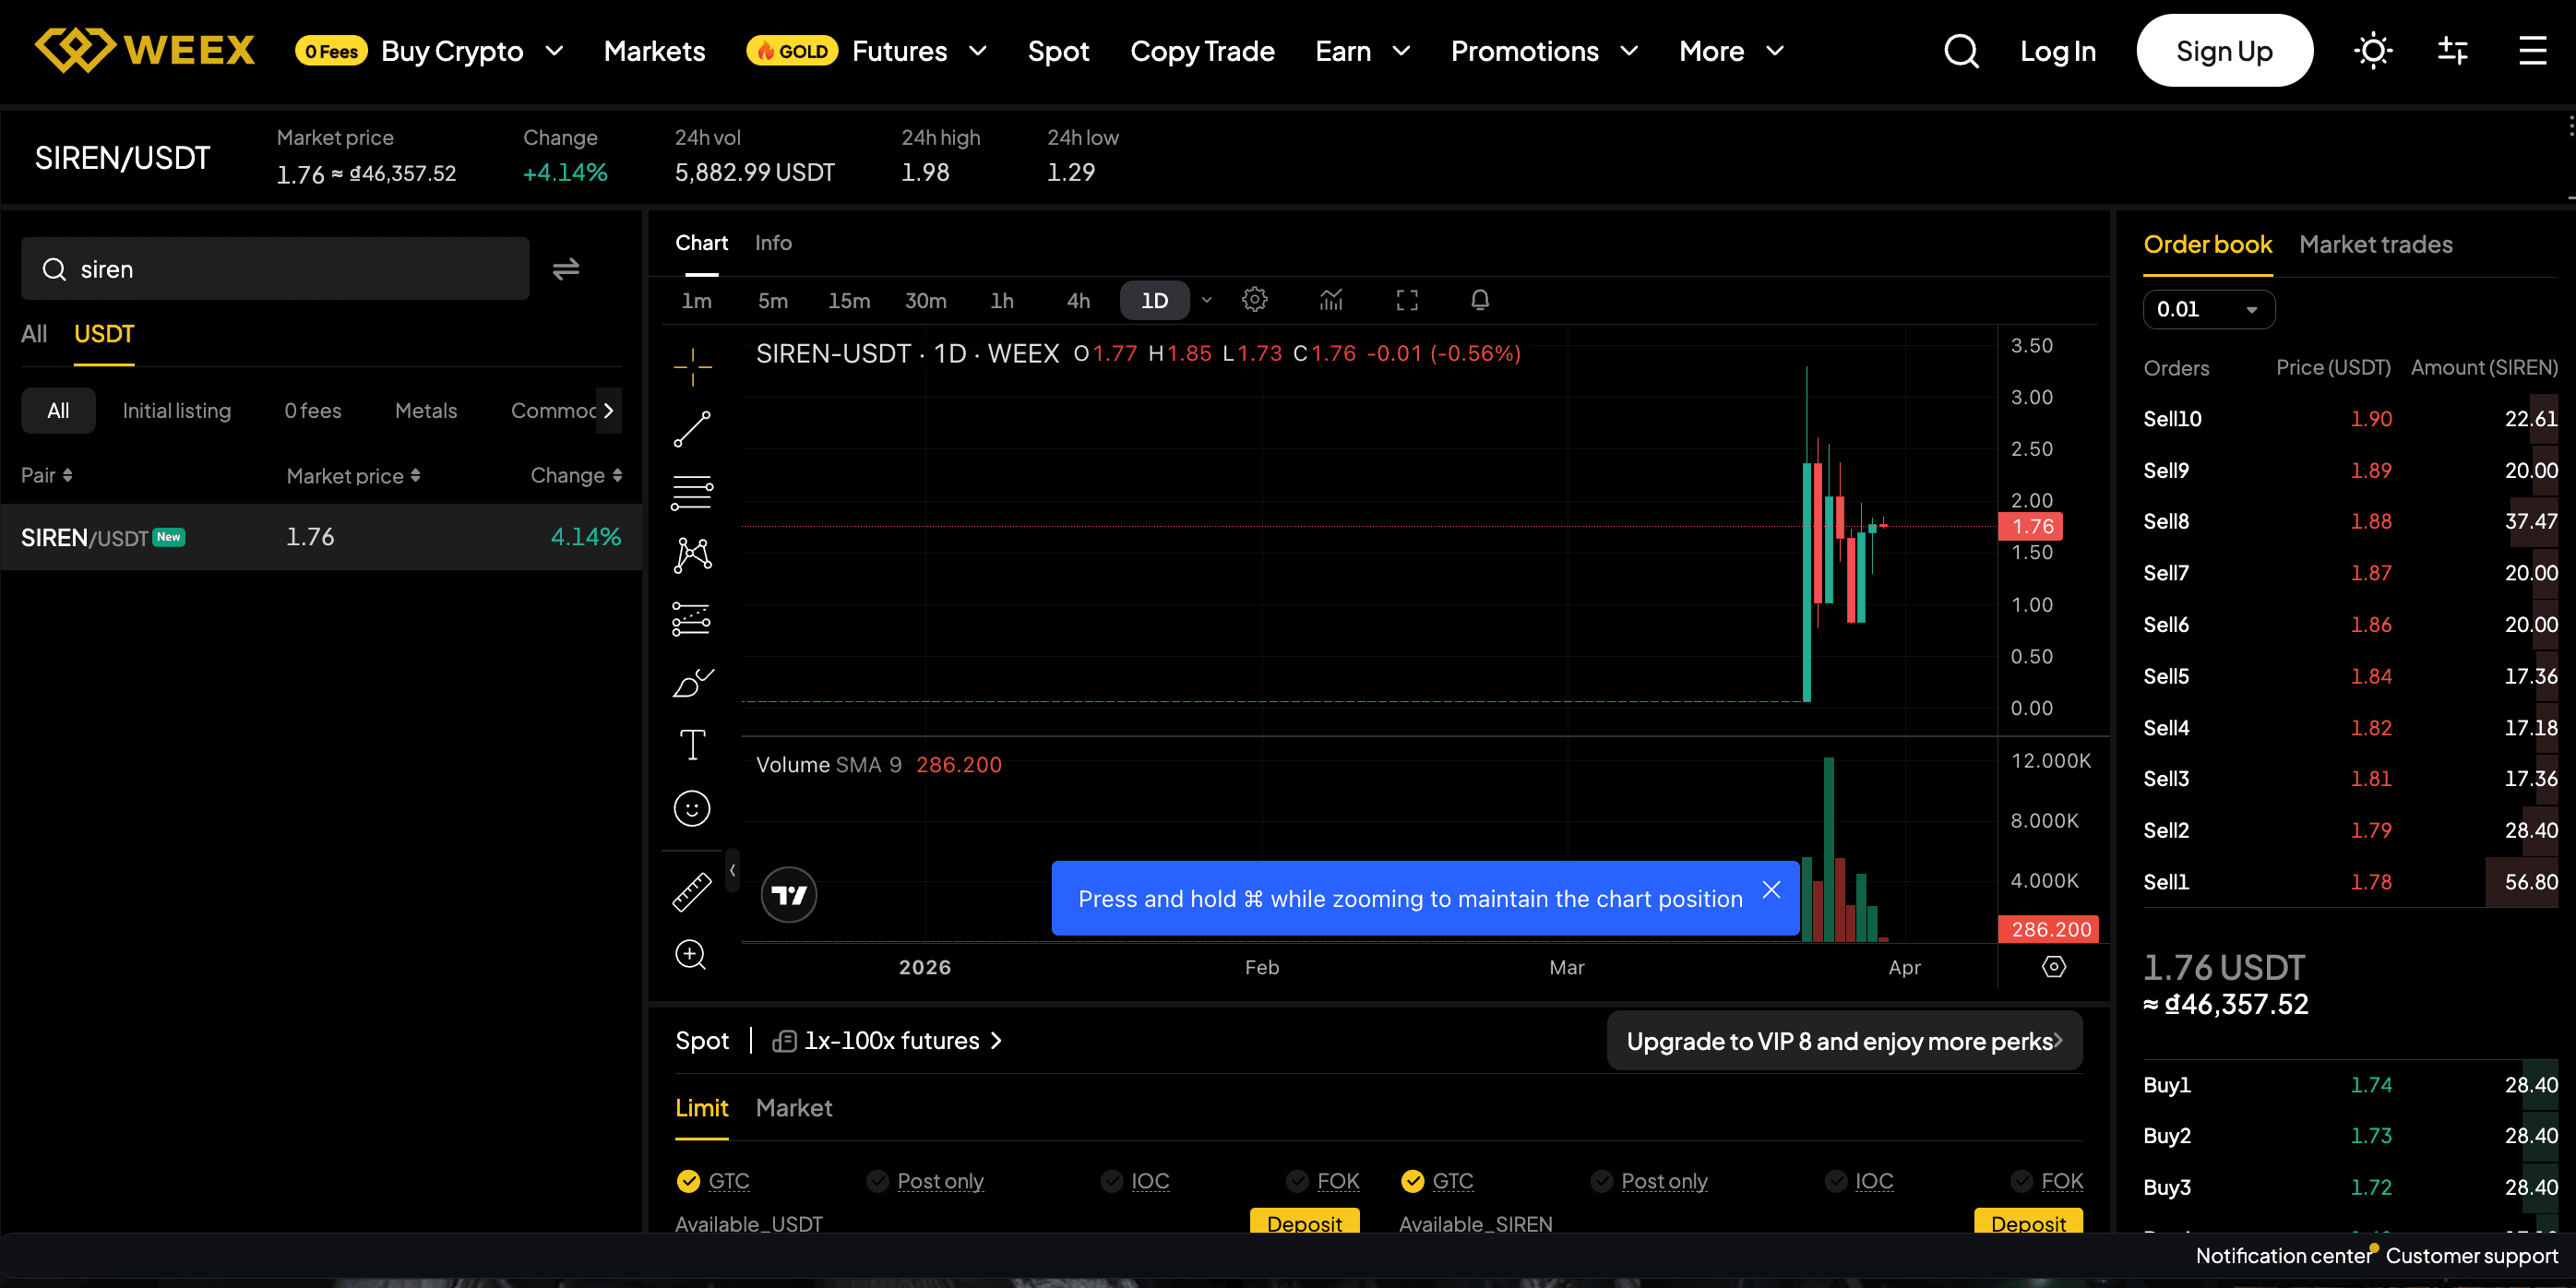The width and height of the screenshot is (2576, 1288).
Task: Open more timeframes chevron after 1D
Action: (1206, 300)
